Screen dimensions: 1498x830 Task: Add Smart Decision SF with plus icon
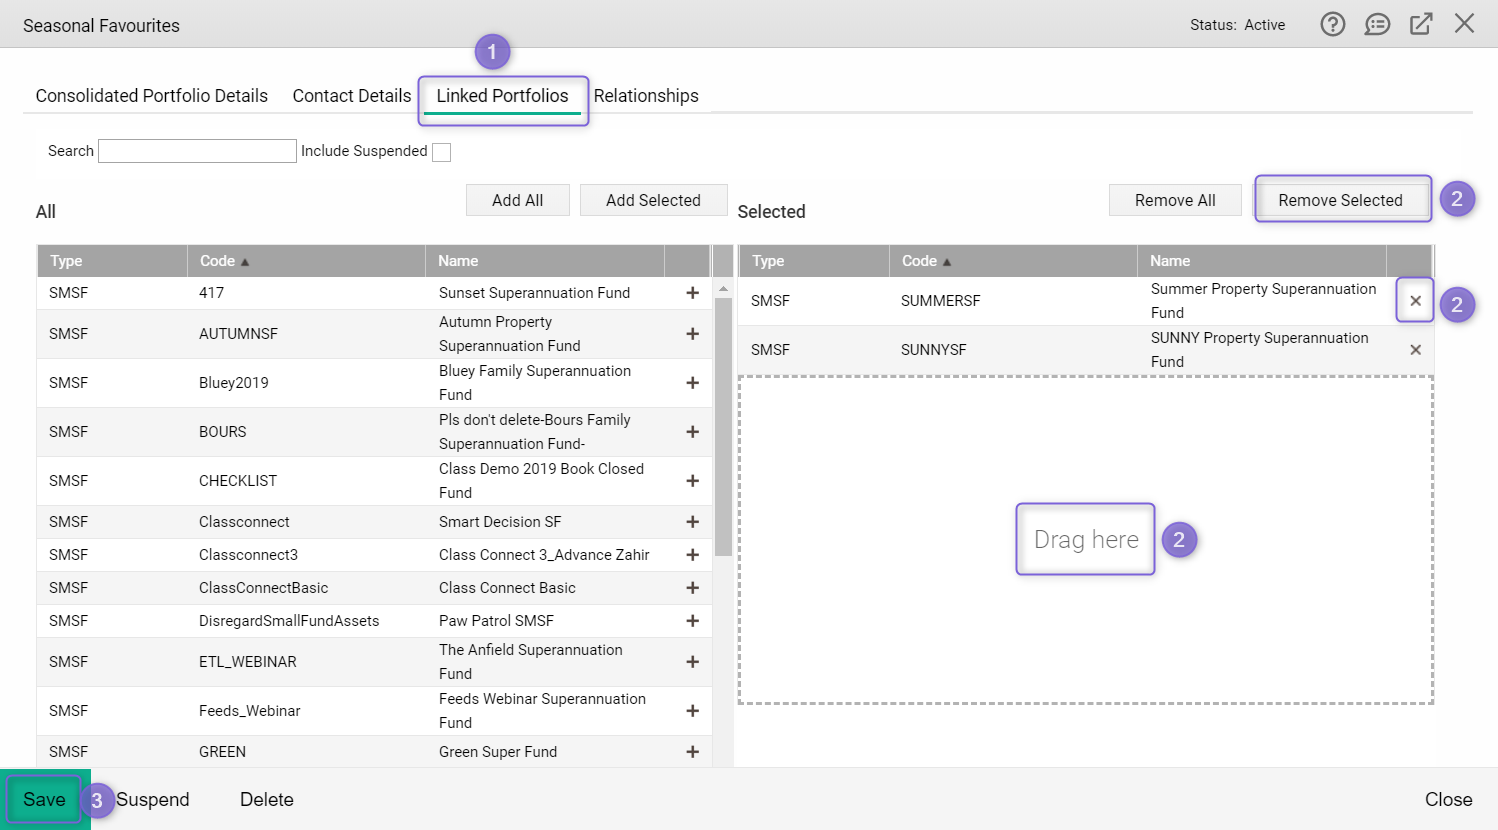click(692, 522)
